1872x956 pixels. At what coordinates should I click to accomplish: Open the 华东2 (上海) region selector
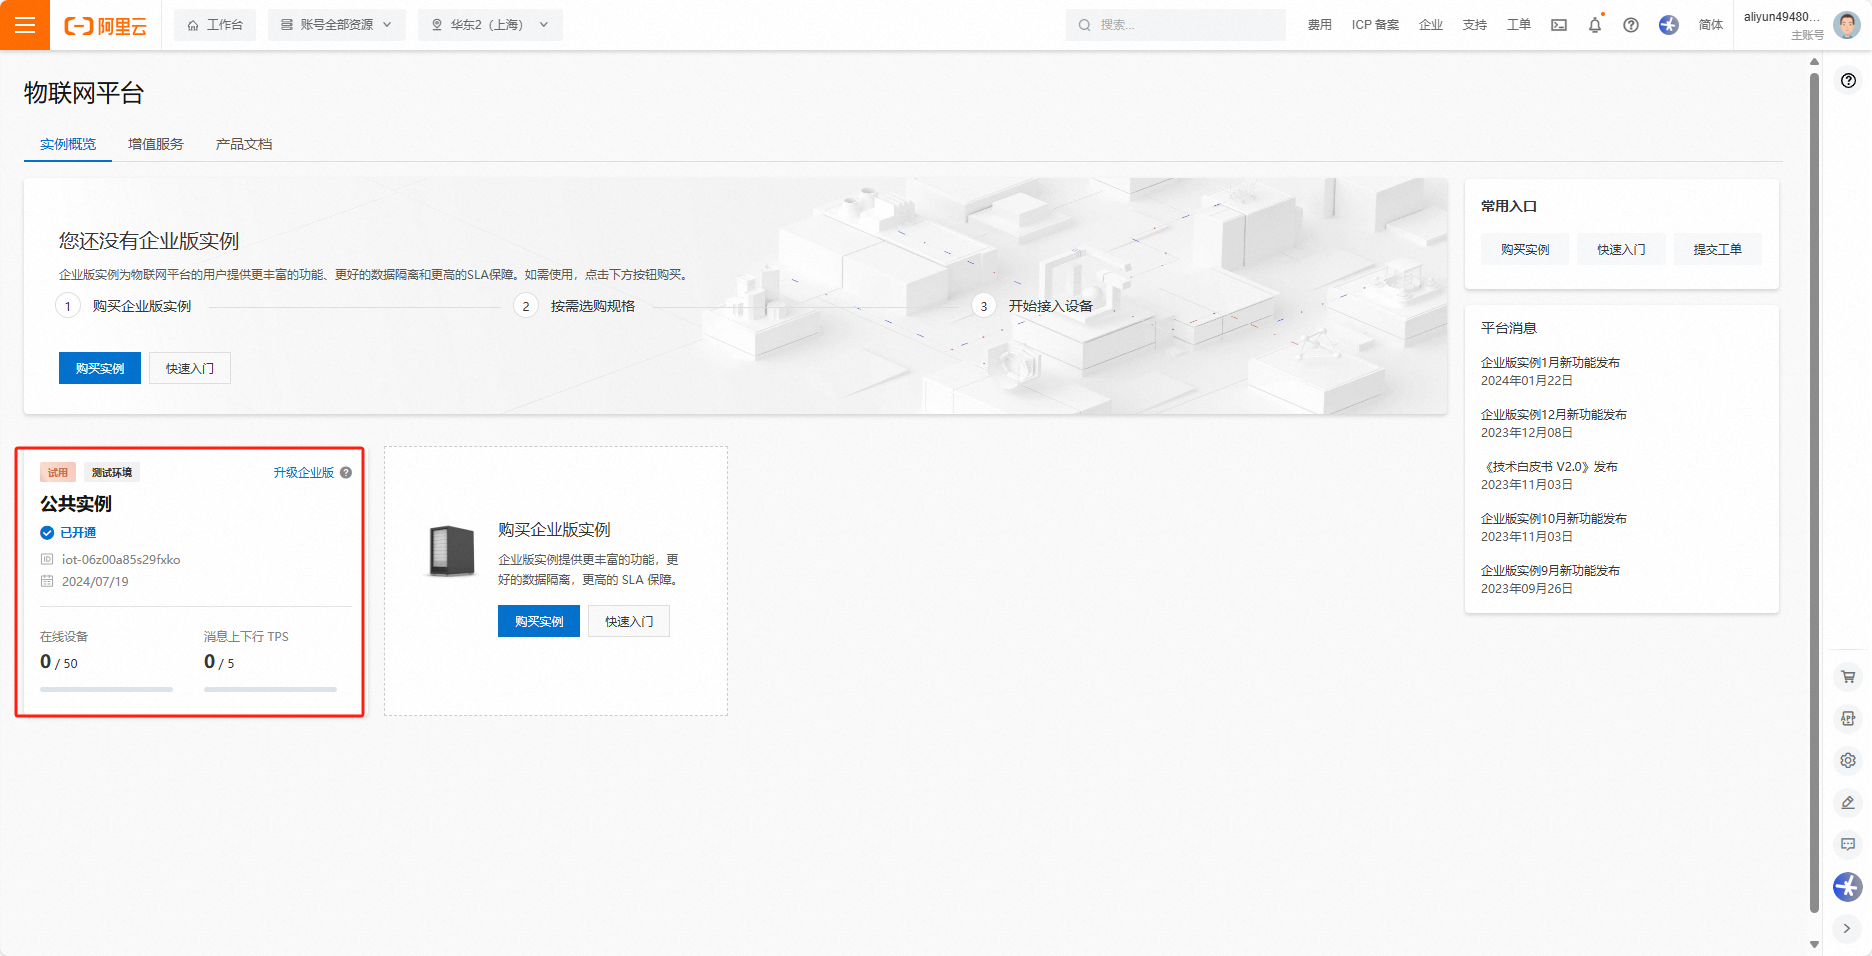coord(490,25)
